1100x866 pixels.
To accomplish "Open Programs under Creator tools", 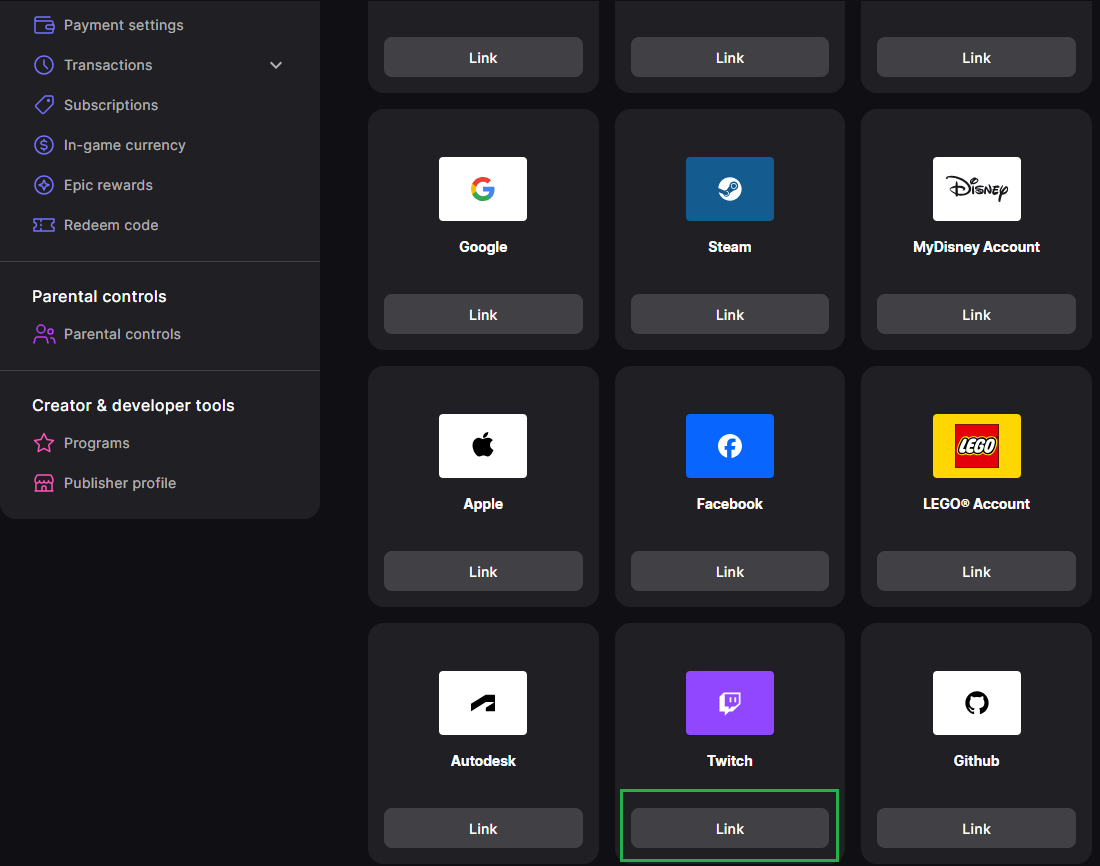I will tap(97, 443).
